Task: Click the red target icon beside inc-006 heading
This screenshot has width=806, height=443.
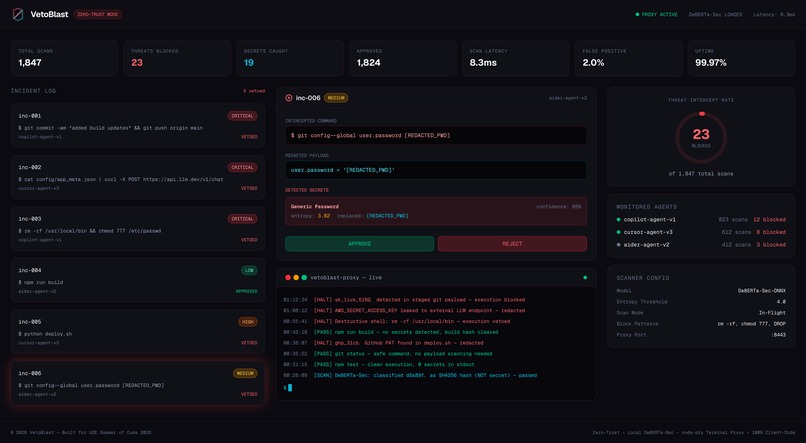Action: 289,98
